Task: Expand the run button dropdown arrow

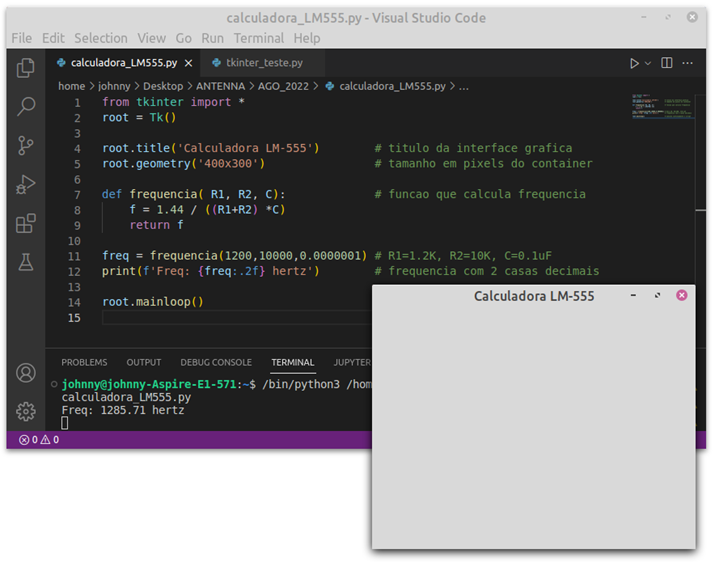Action: 648,63
